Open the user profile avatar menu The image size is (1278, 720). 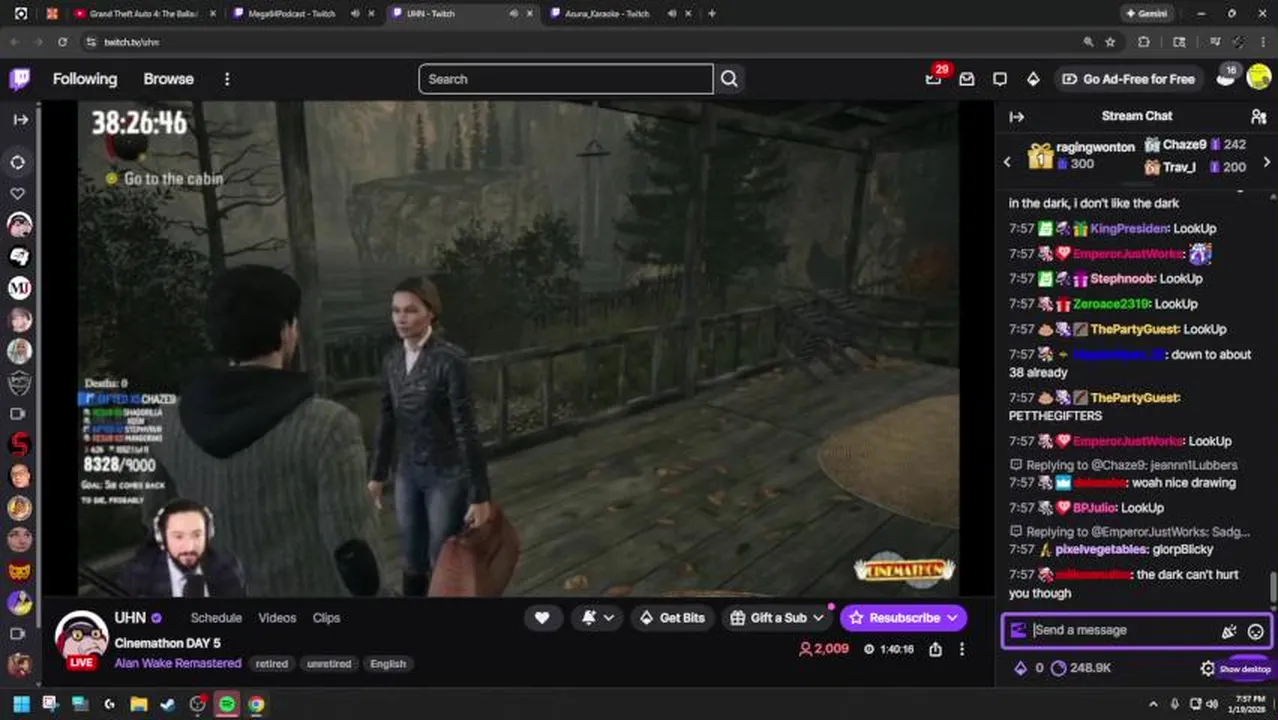pyautogui.click(x=1259, y=79)
